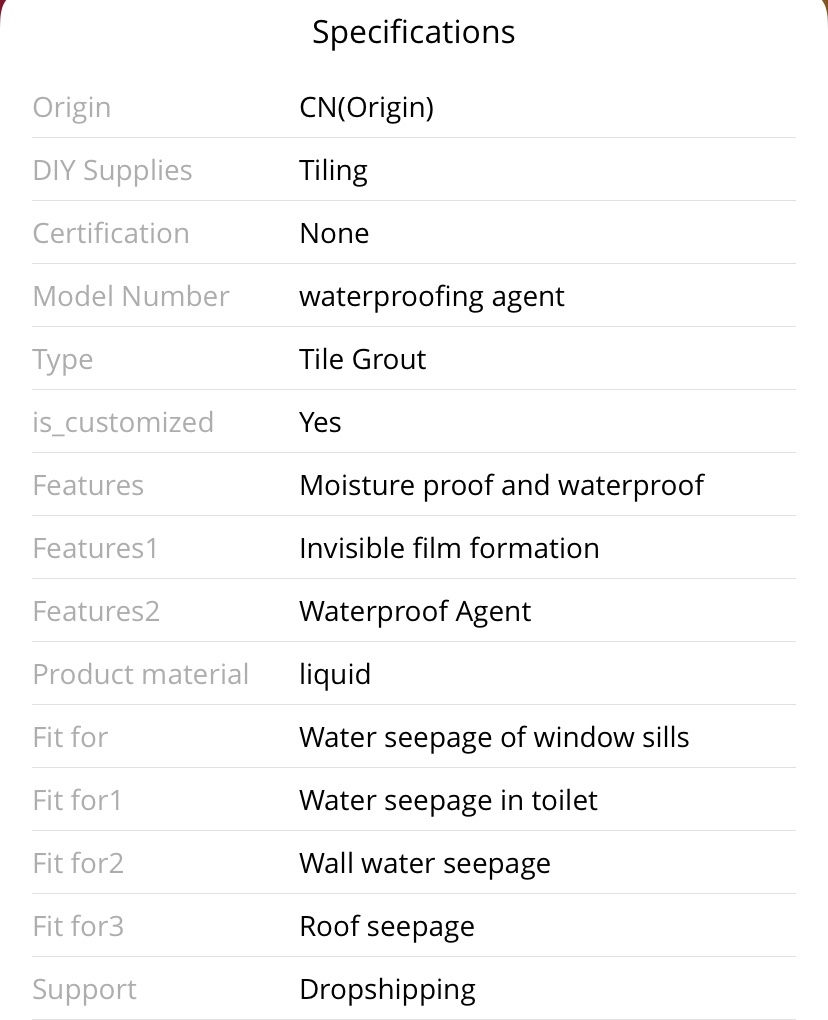The image size is (828, 1020).
Task: Tap the is_customized label
Action: pos(123,423)
